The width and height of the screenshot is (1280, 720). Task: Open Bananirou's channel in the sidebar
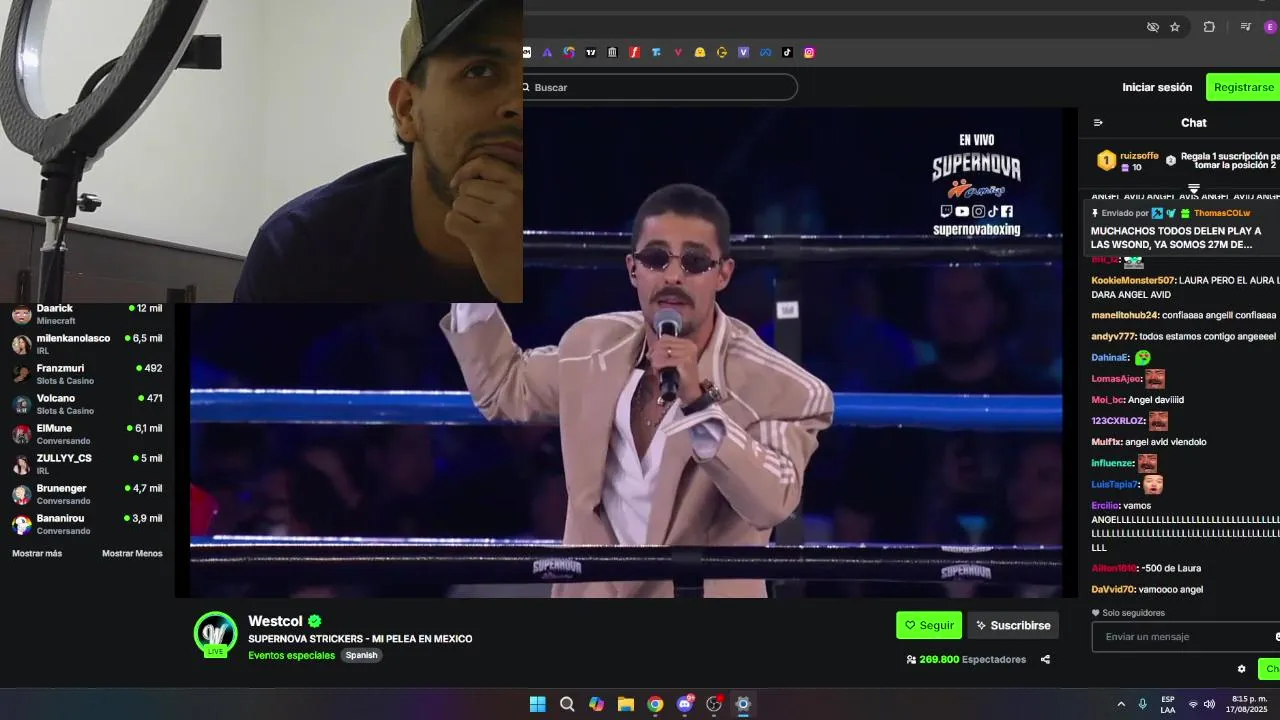pyautogui.click(x=87, y=524)
